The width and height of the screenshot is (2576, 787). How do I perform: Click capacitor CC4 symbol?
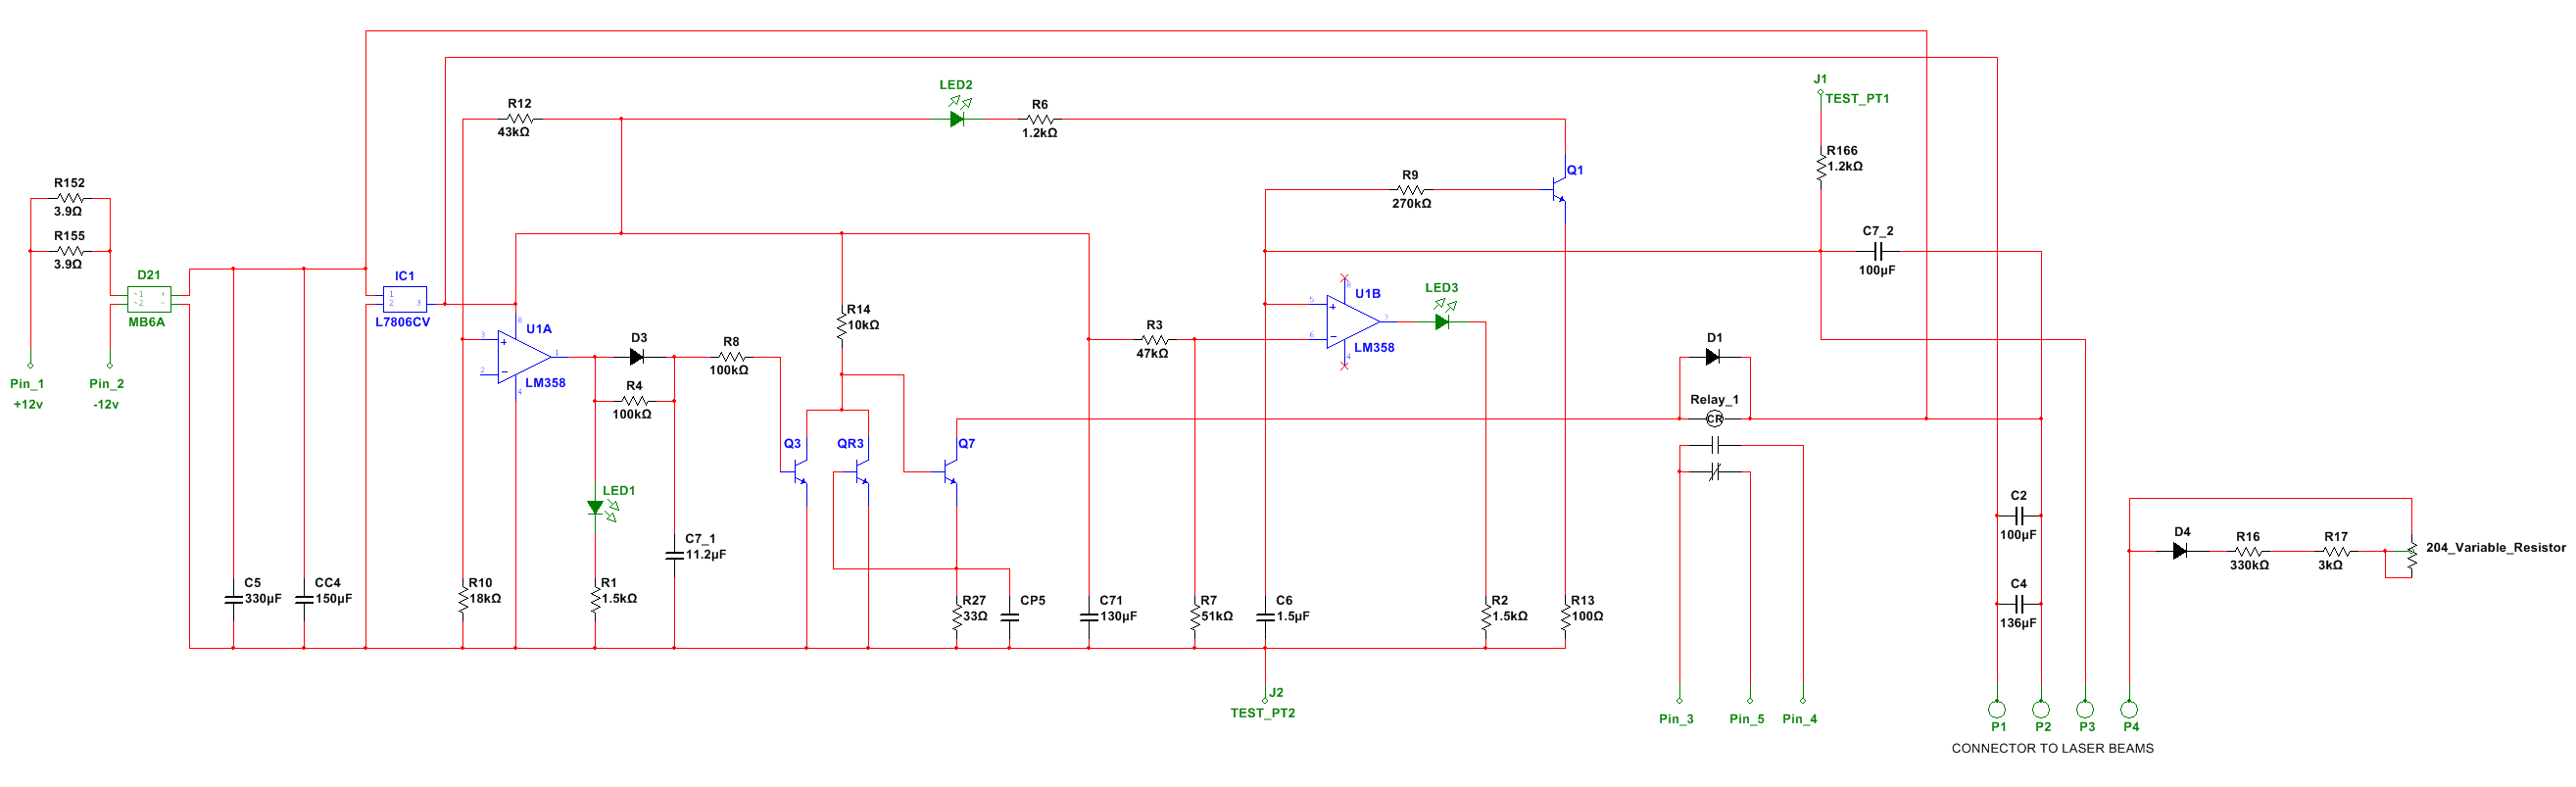click(x=304, y=599)
